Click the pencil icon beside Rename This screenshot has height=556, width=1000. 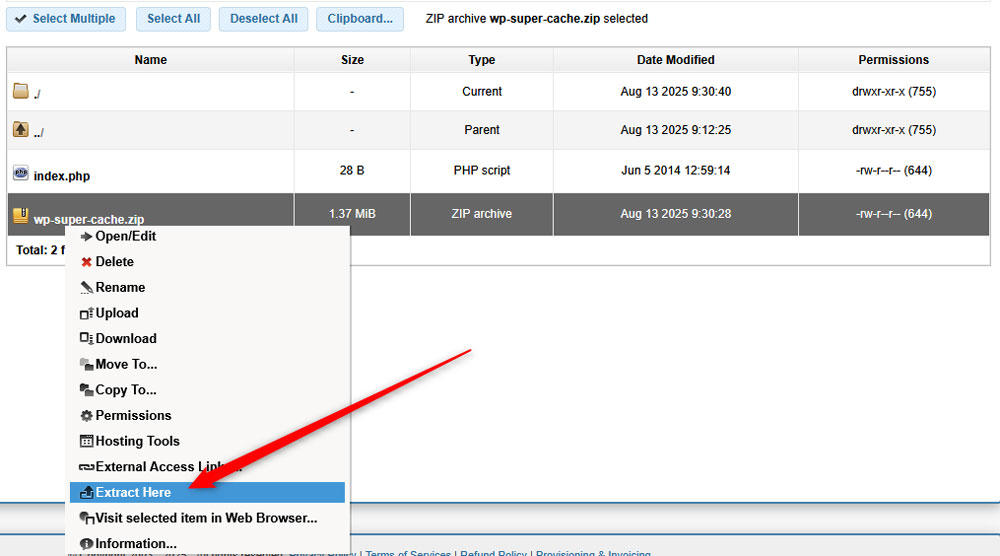coord(87,288)
